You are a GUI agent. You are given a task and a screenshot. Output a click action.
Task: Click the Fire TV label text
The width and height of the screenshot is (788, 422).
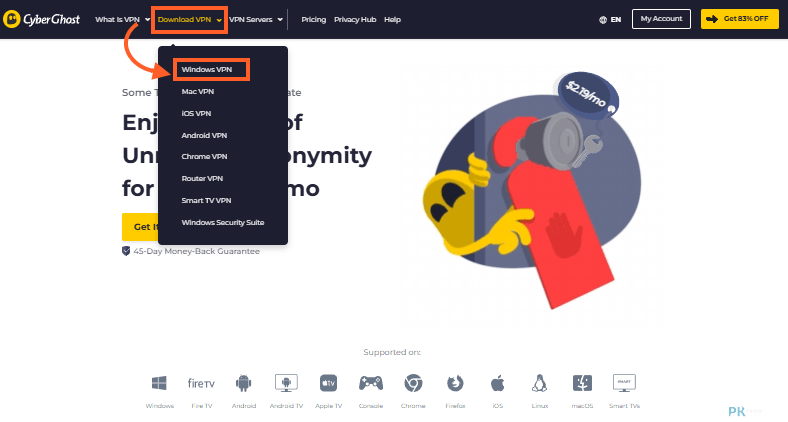202,406
